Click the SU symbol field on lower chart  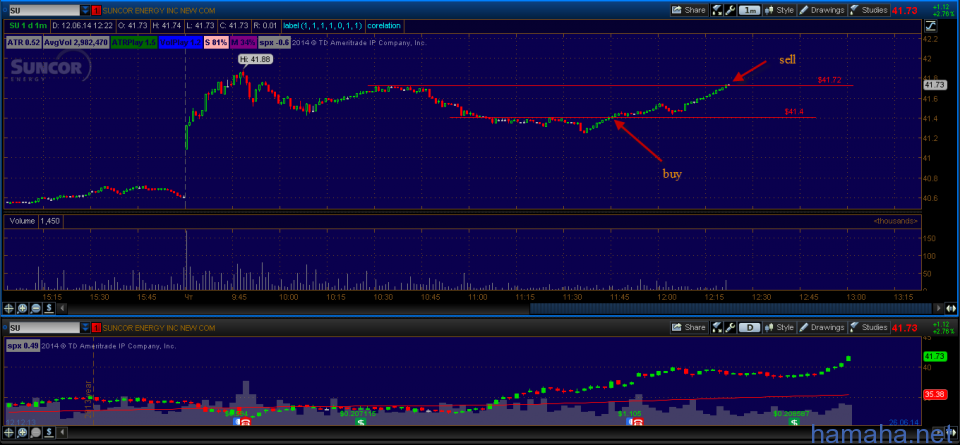click(44, 327)
